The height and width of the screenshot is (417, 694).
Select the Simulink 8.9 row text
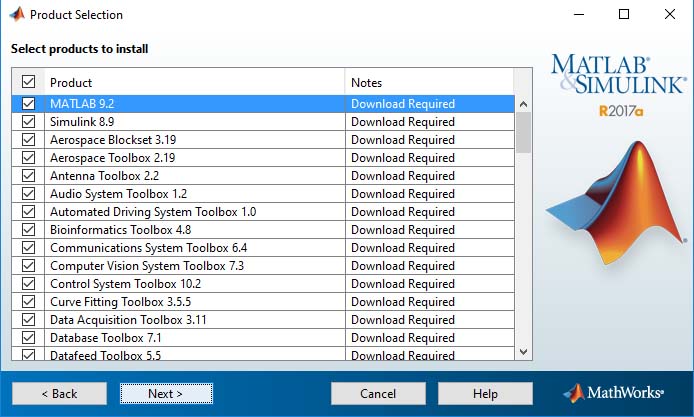click(82, 122)
